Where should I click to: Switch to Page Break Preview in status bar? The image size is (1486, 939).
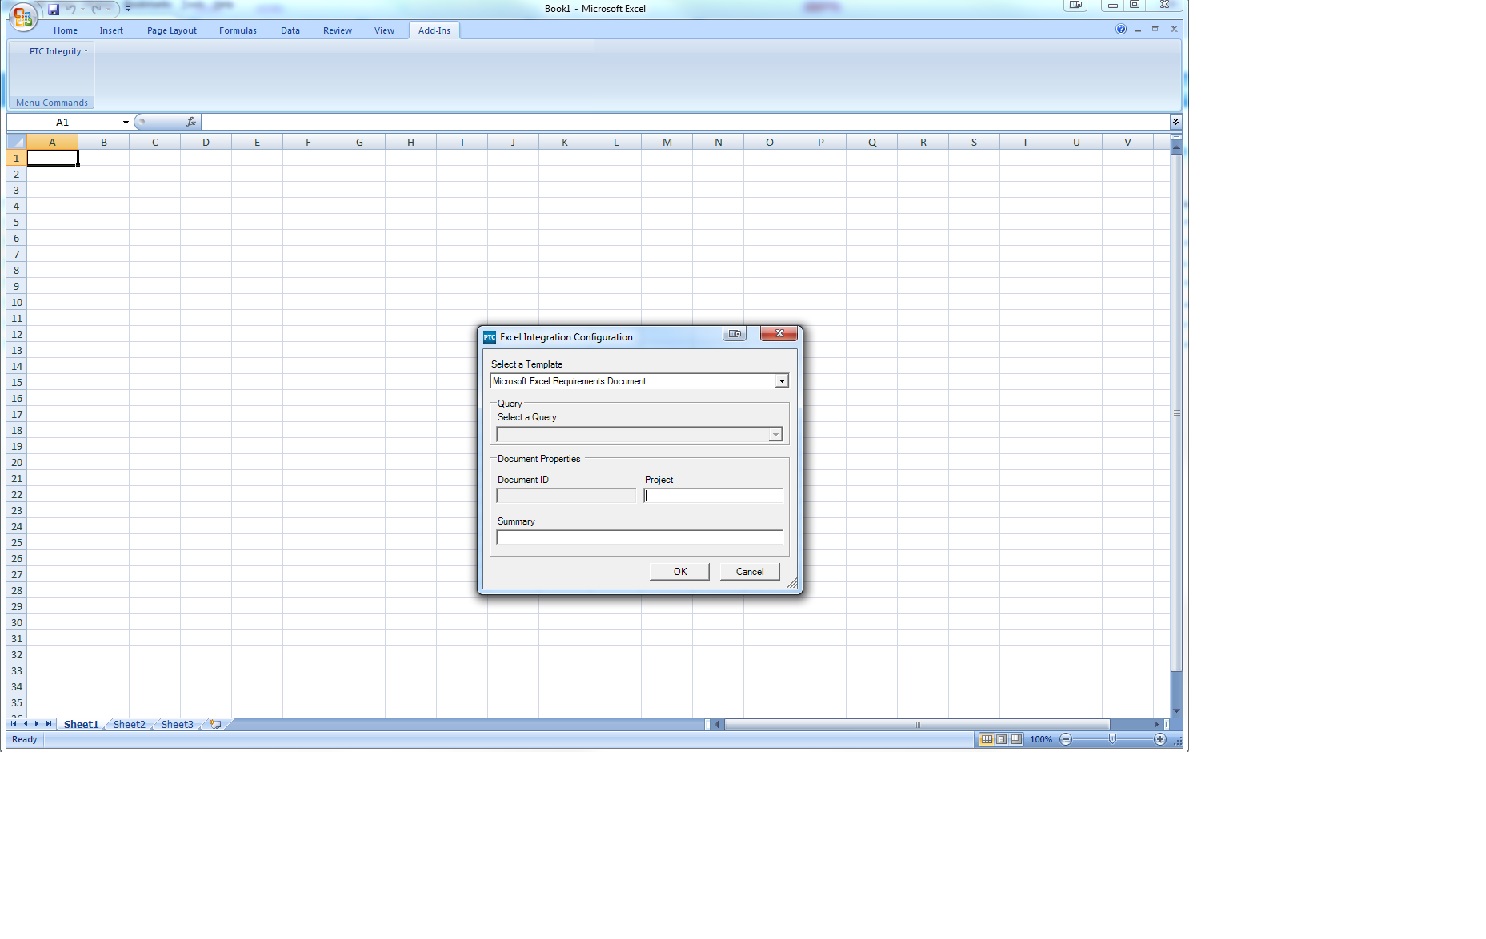pos(1016,739)
